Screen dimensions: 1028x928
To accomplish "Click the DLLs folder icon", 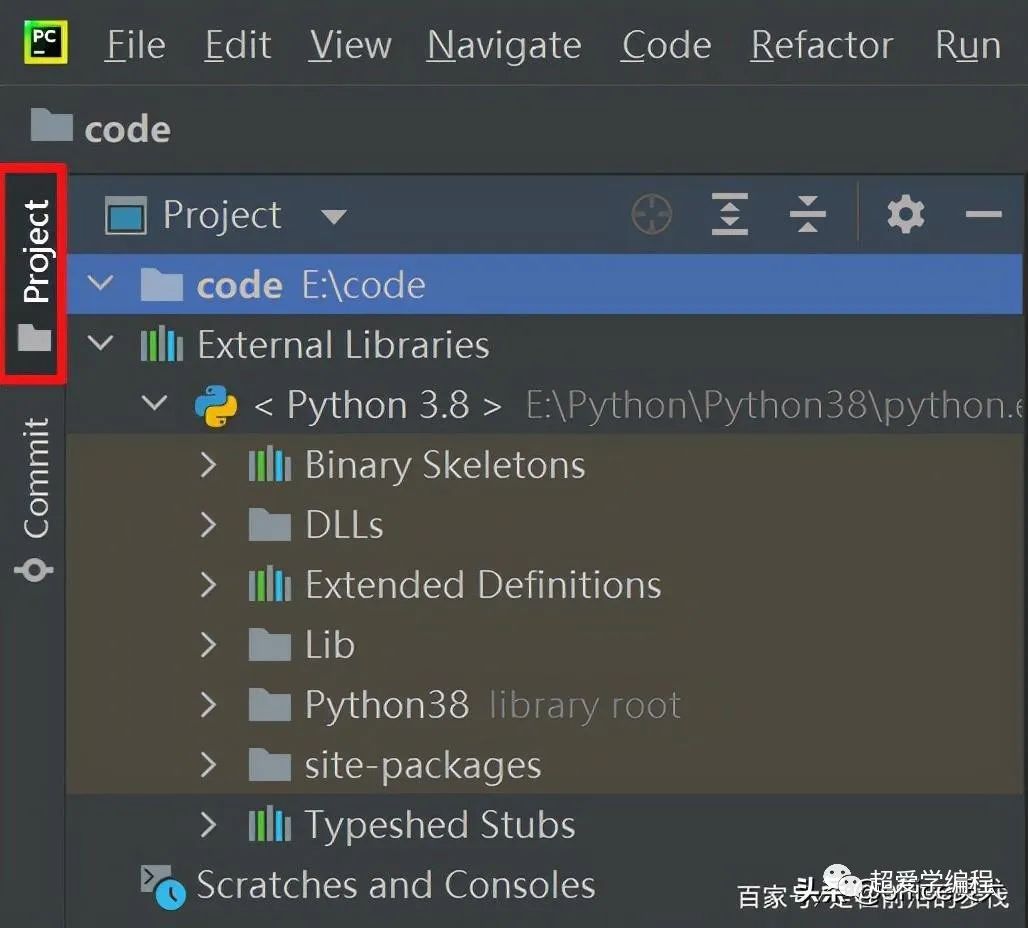I will click(269, 524).
